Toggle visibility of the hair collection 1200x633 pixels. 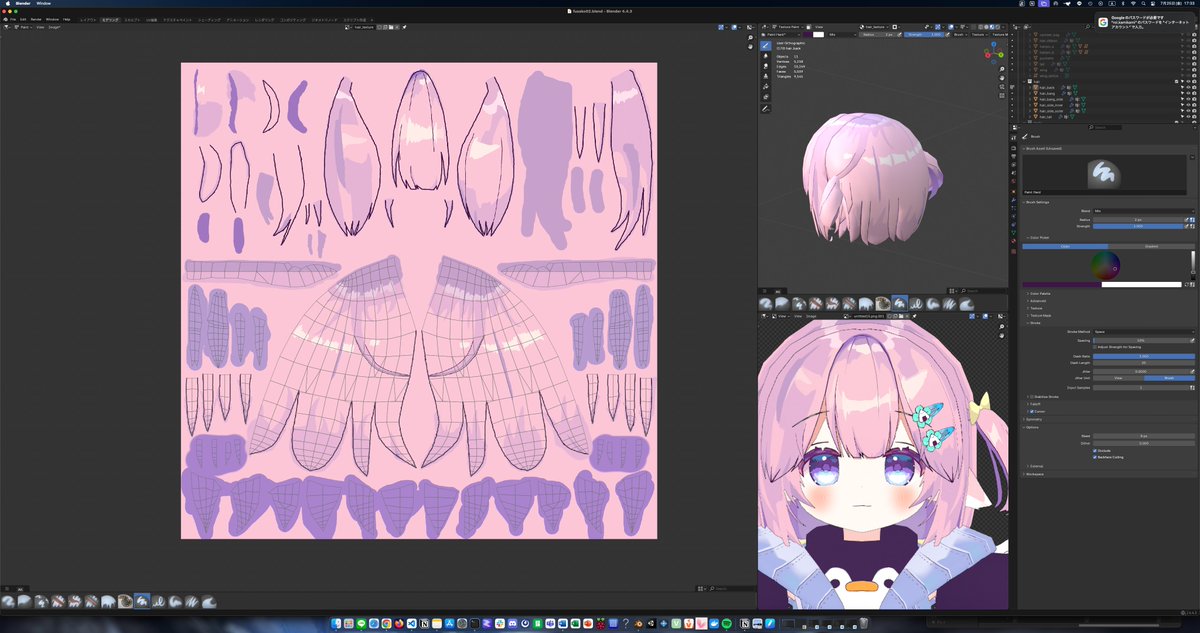1188,81
